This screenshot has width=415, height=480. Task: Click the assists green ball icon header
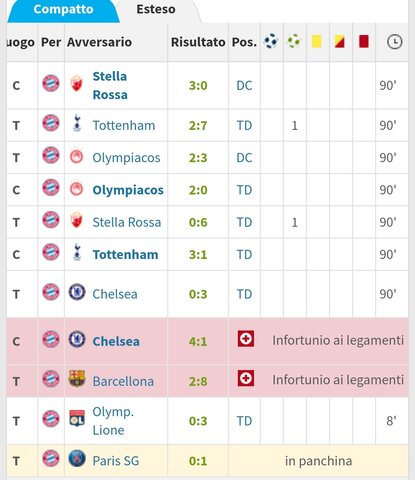click(294, 41)
